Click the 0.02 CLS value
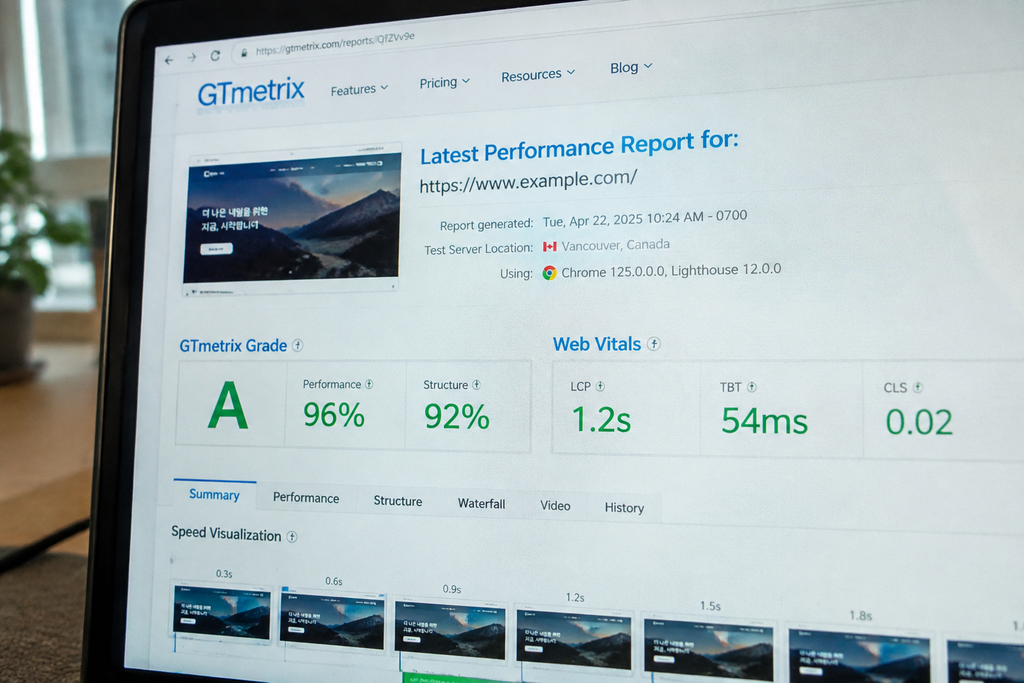Image resolution: width=1024 pixels, height=683 pixels. pos(919,422)
